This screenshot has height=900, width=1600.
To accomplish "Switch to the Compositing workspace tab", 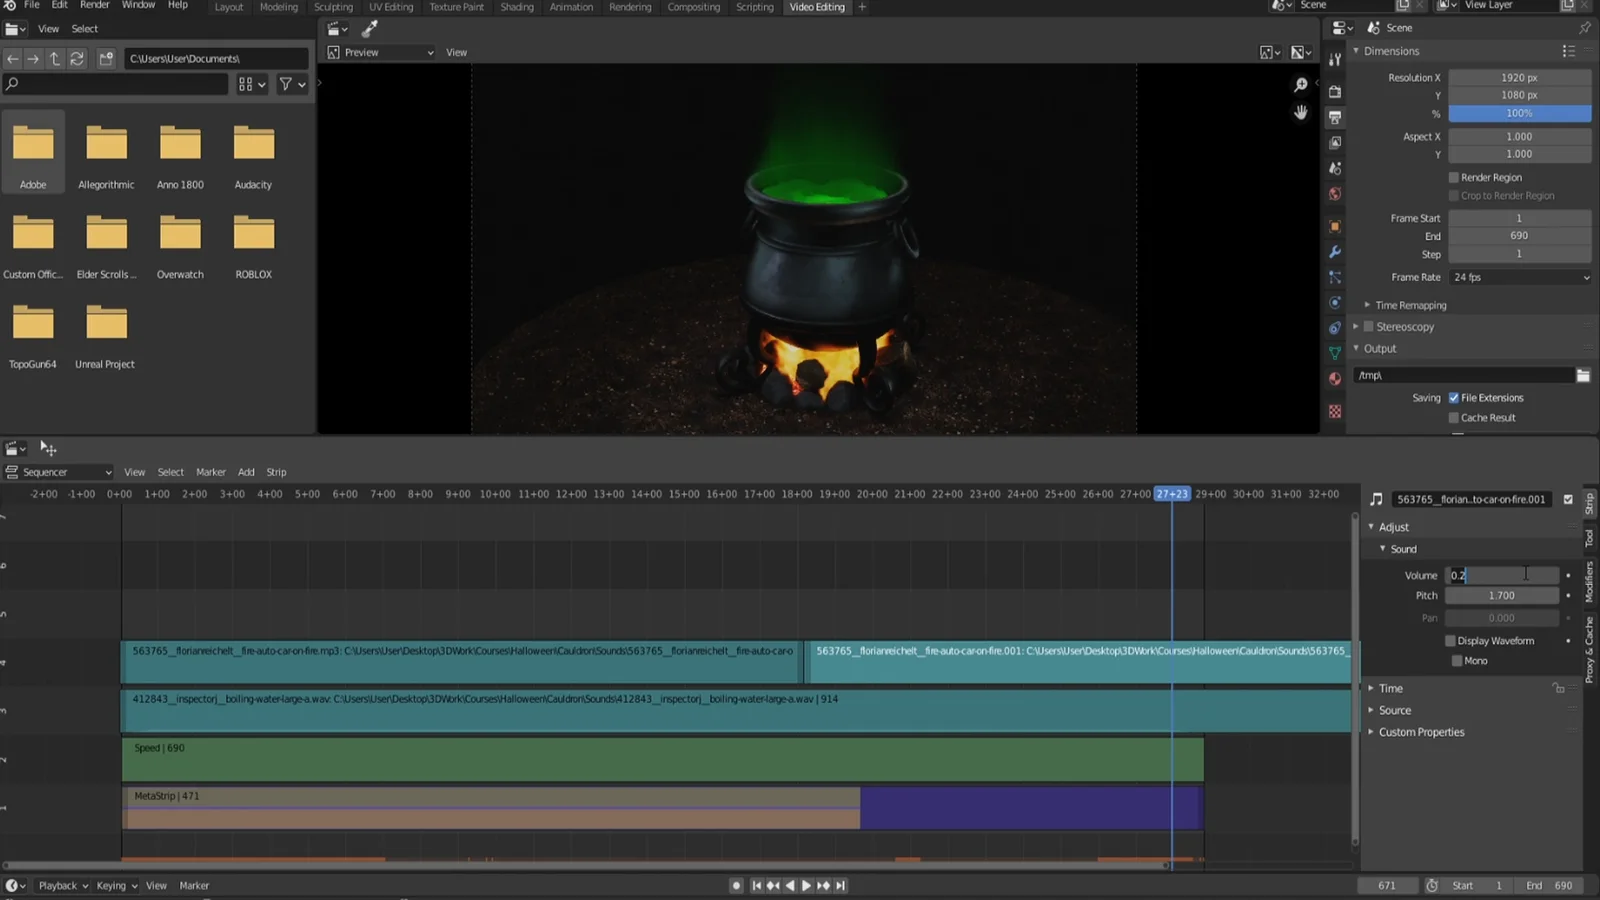I will [x=694, y=7].
